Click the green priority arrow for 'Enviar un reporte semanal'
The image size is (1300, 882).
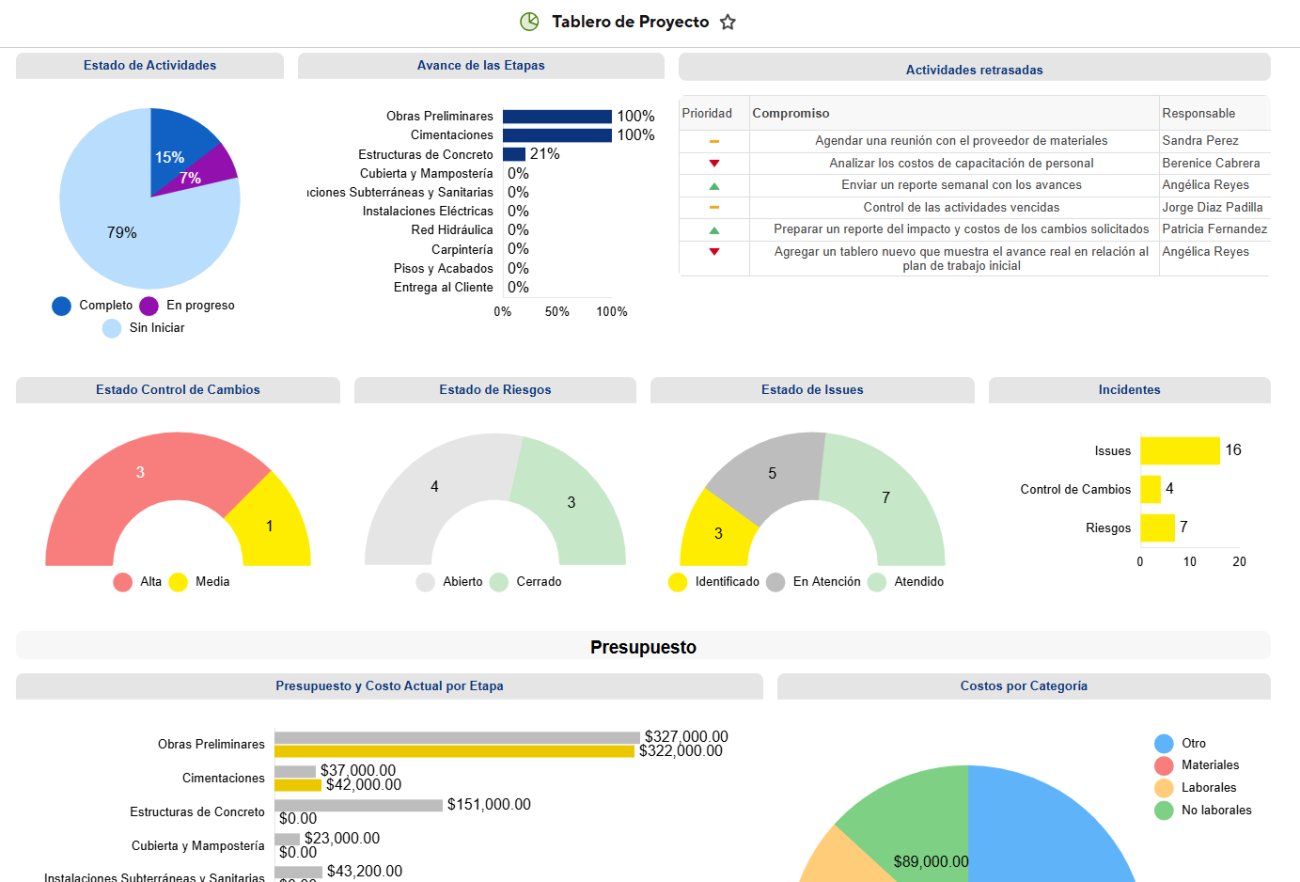tap(713, 185)
